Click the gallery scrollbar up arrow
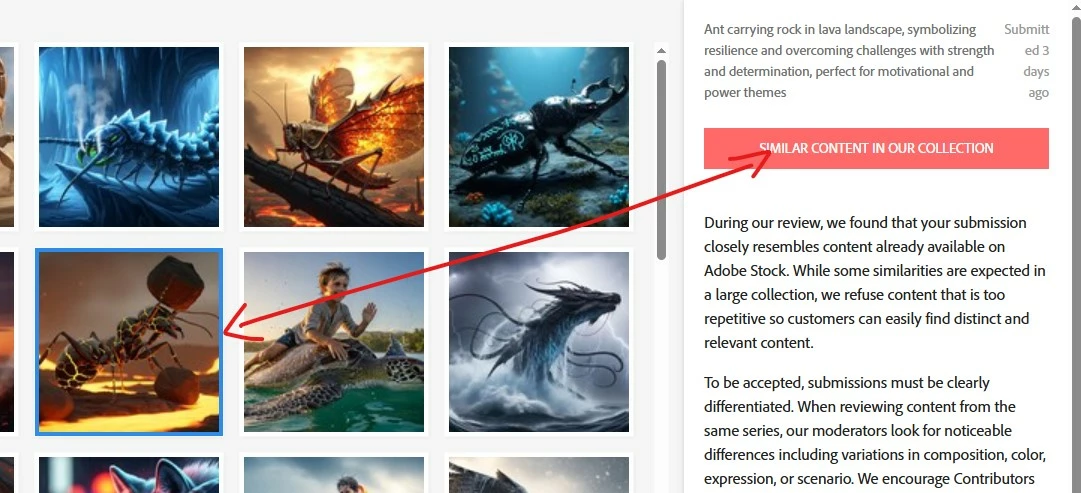The width and height of the screenshot is (1081, 493). [x=661, y=50]
